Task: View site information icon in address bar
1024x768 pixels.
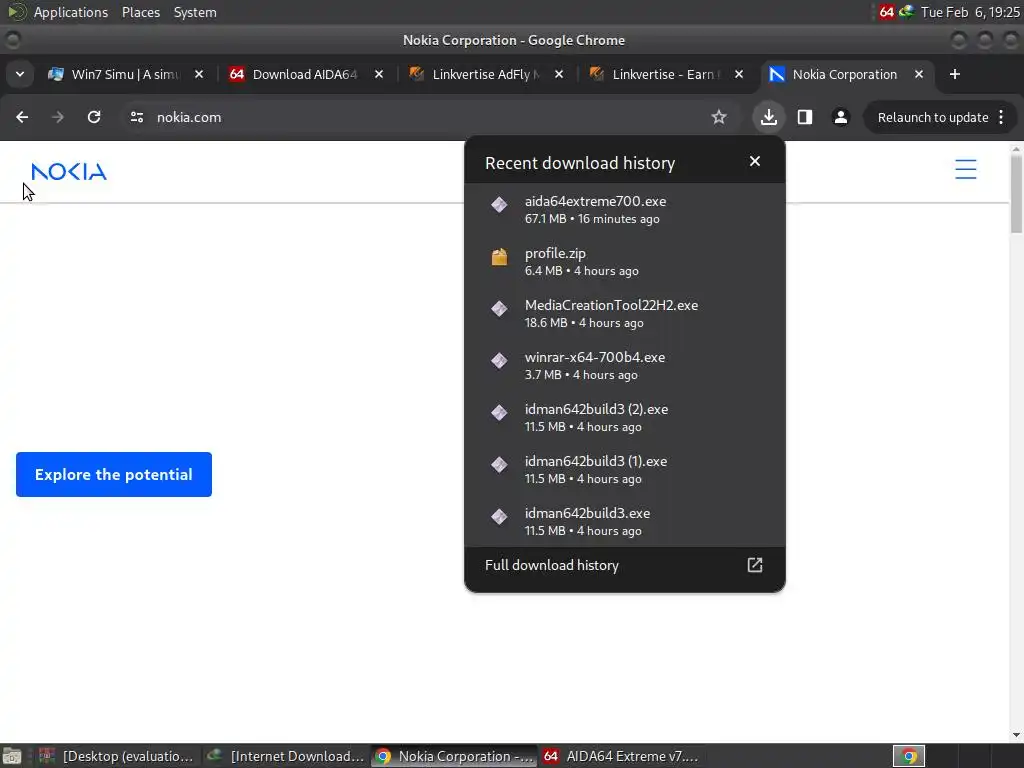Action: click(x=136, y=117)
